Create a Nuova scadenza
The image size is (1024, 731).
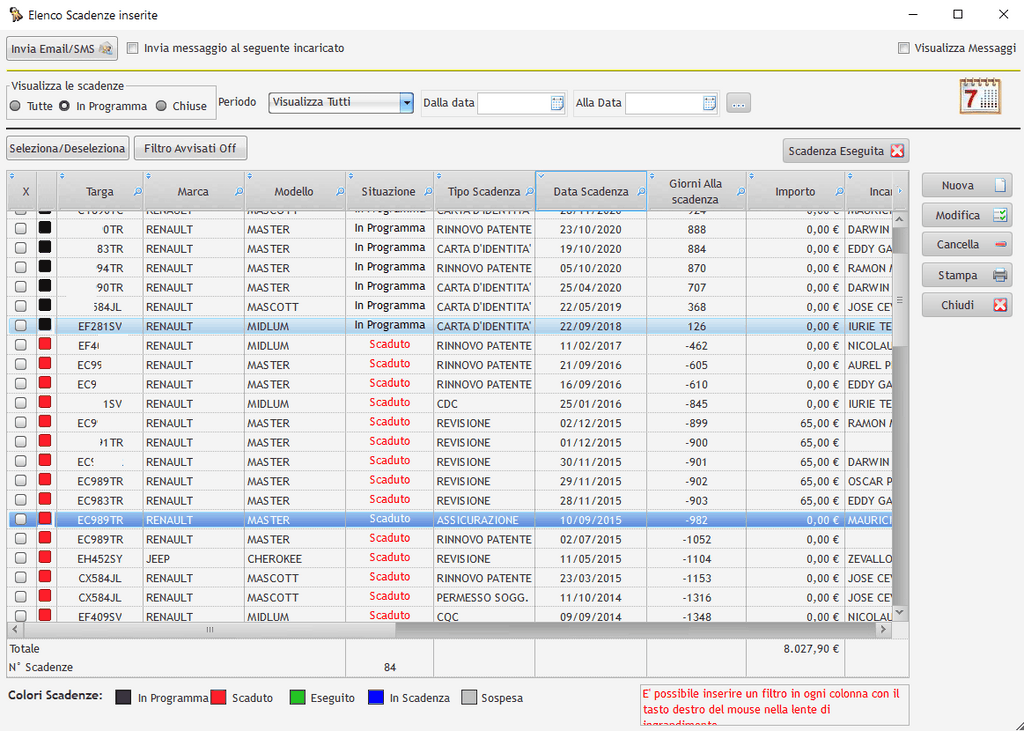967,186
